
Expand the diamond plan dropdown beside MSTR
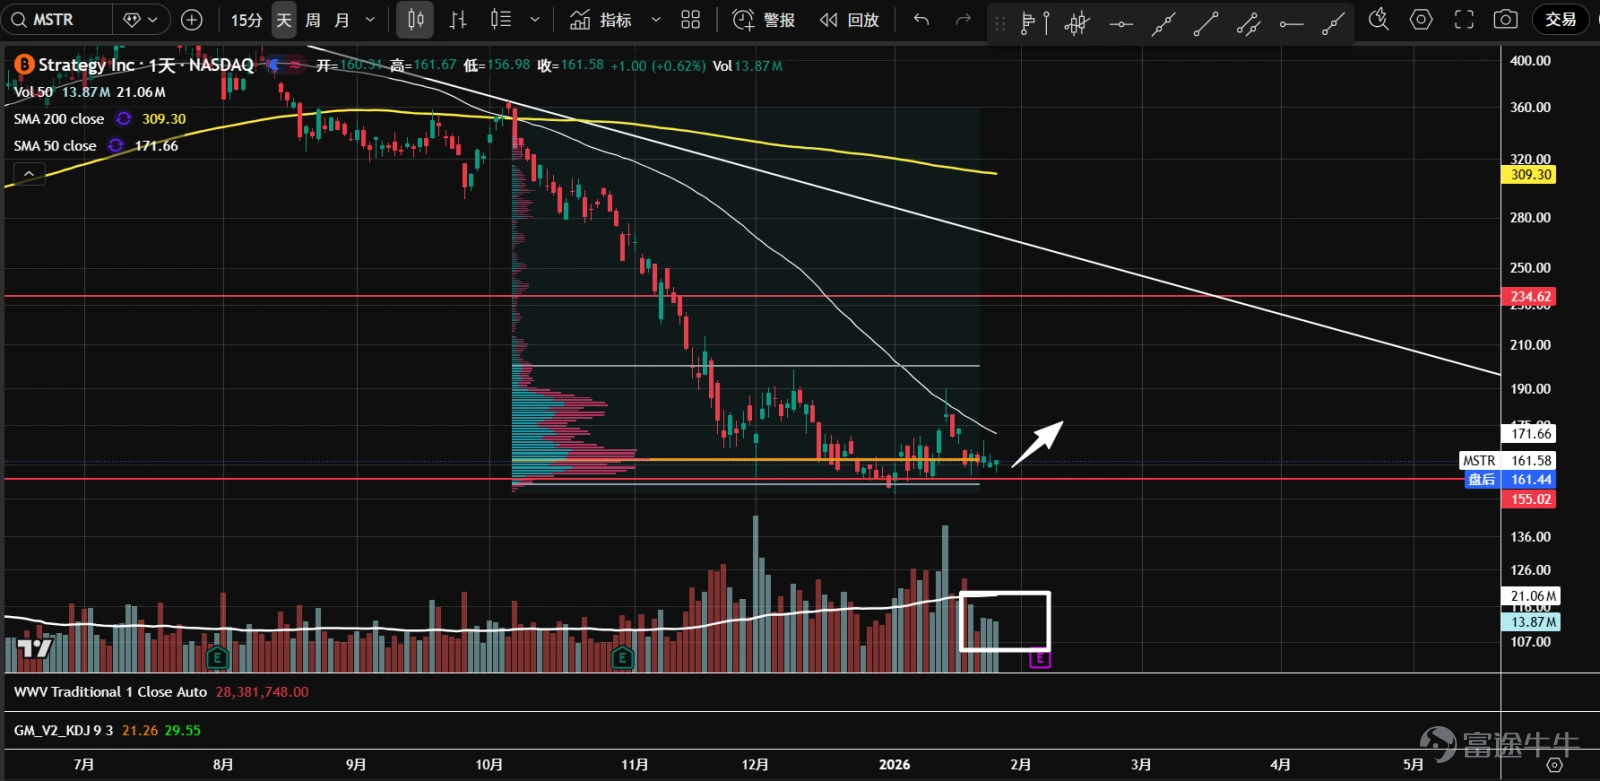(x=141, y=19)
